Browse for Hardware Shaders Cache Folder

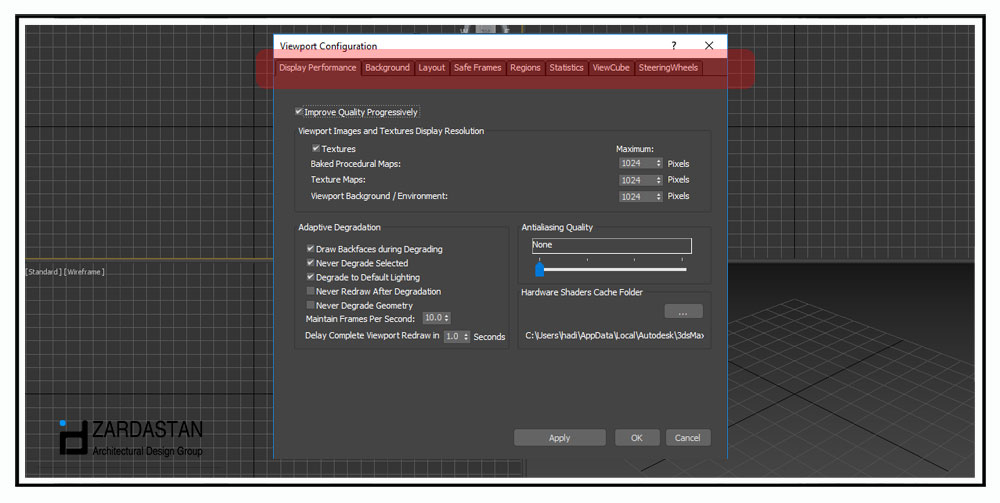tap(683, 311)
